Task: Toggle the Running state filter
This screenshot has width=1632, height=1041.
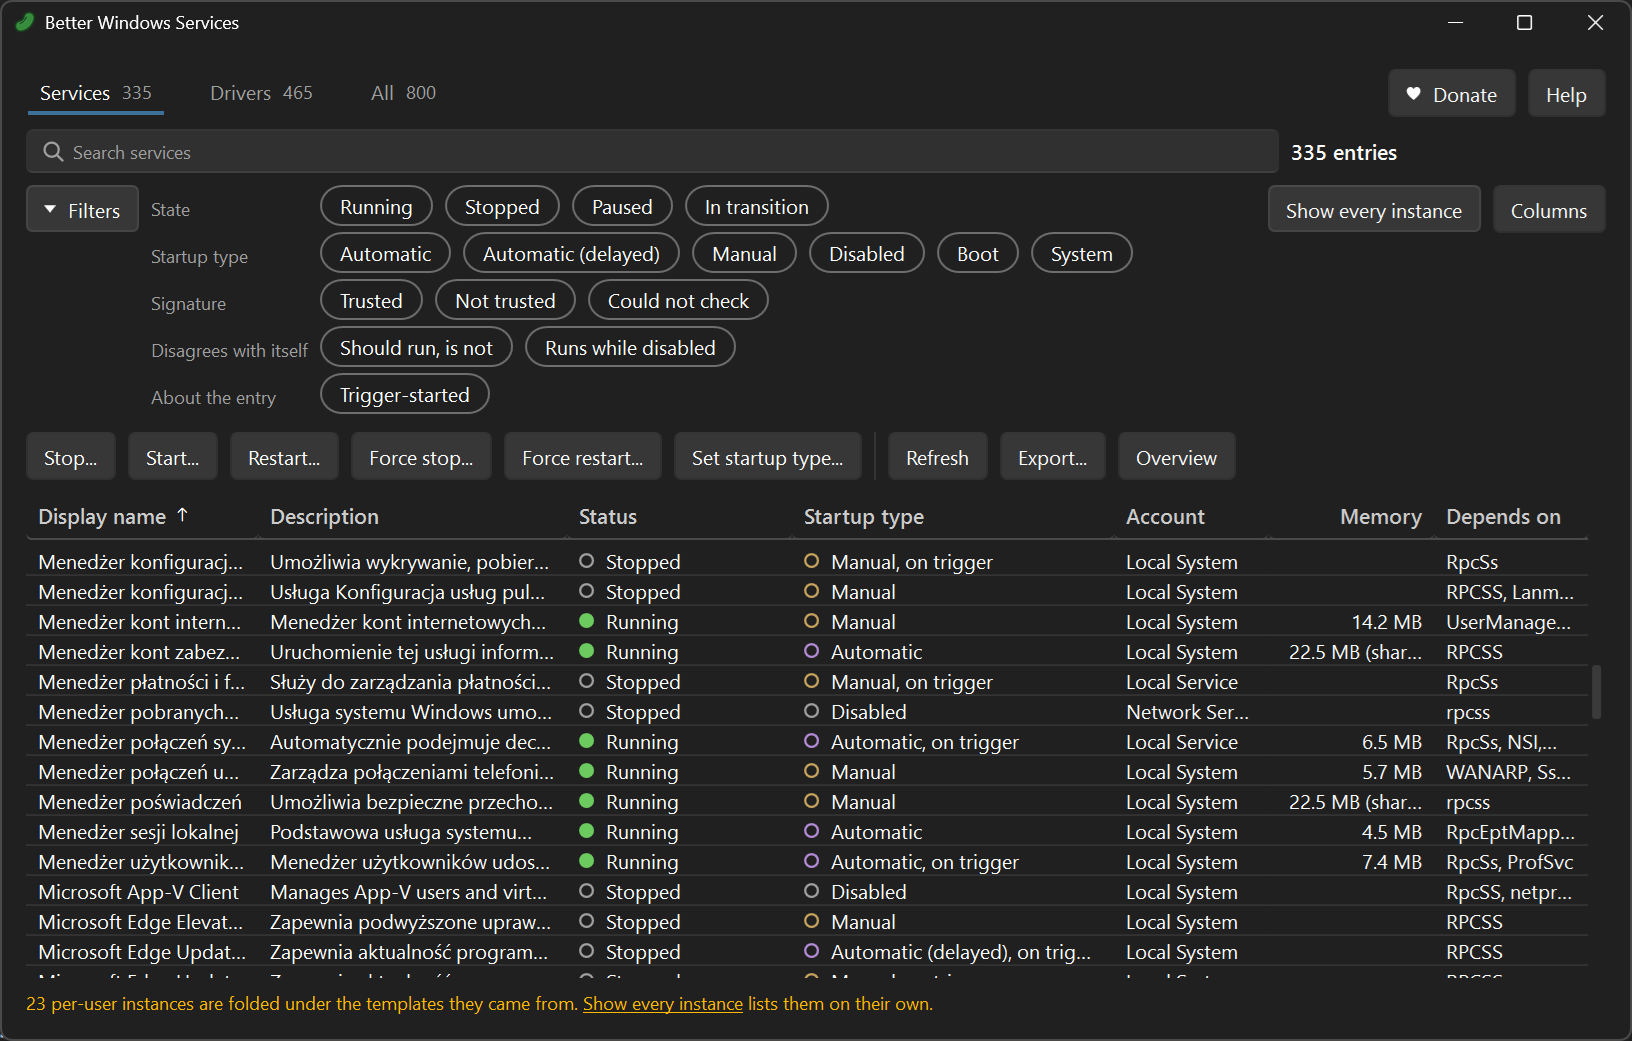Action: click(376, 207)
